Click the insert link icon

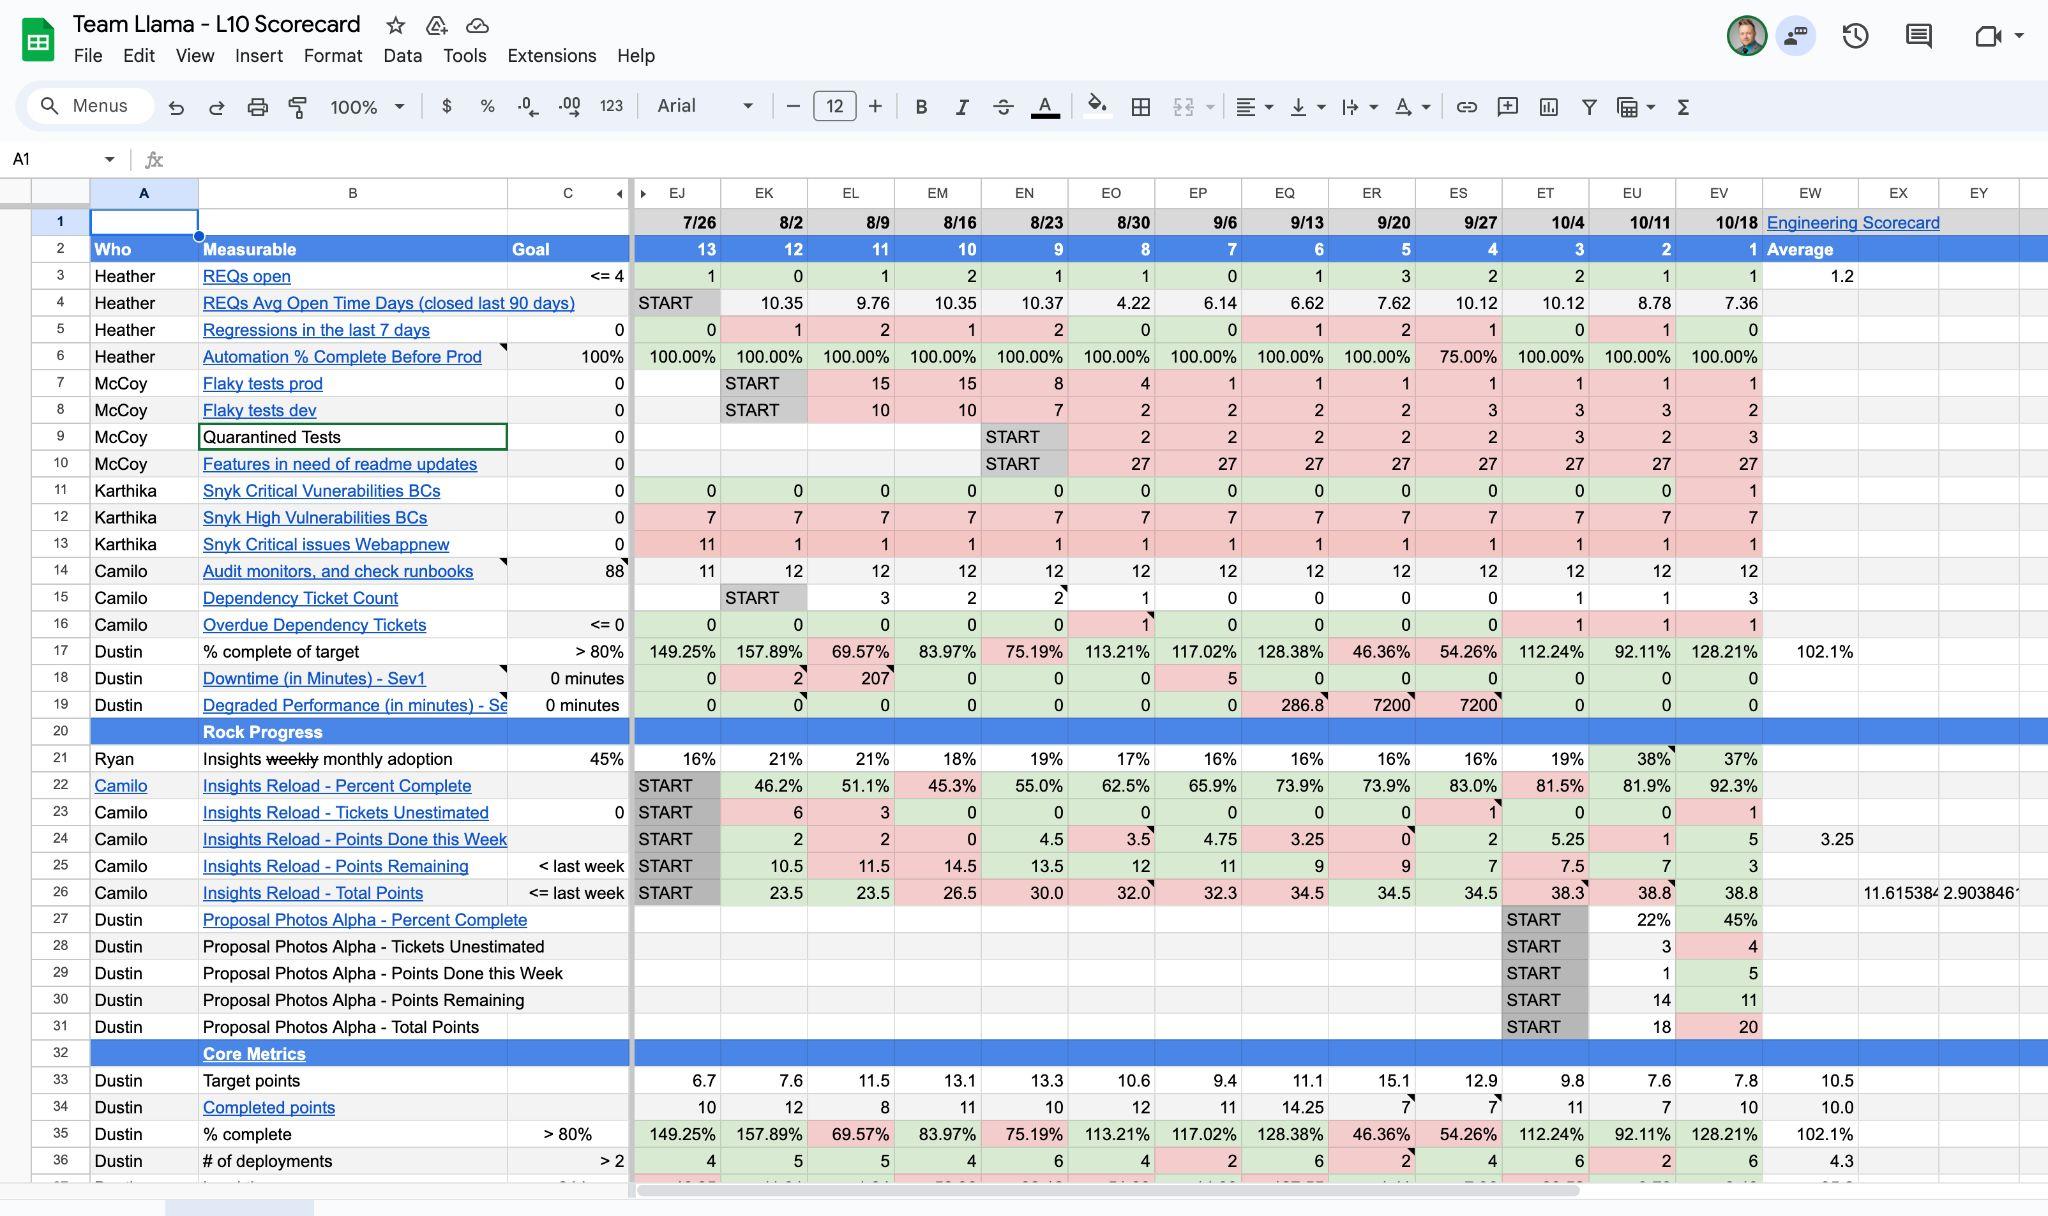1466,107
